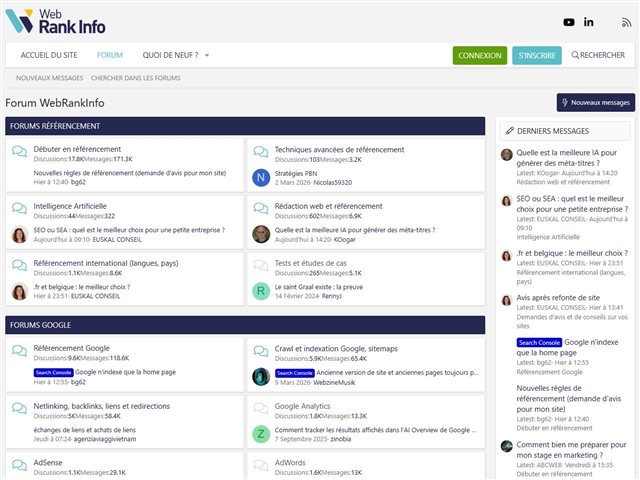Viewport: 640px width, 480px height.
Task: Open Tests et études de cas forum
Action: coord(311,263)
